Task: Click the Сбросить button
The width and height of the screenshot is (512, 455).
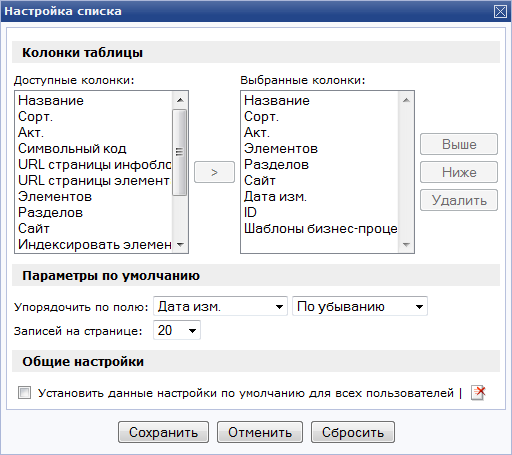Action: click(353, 432)
